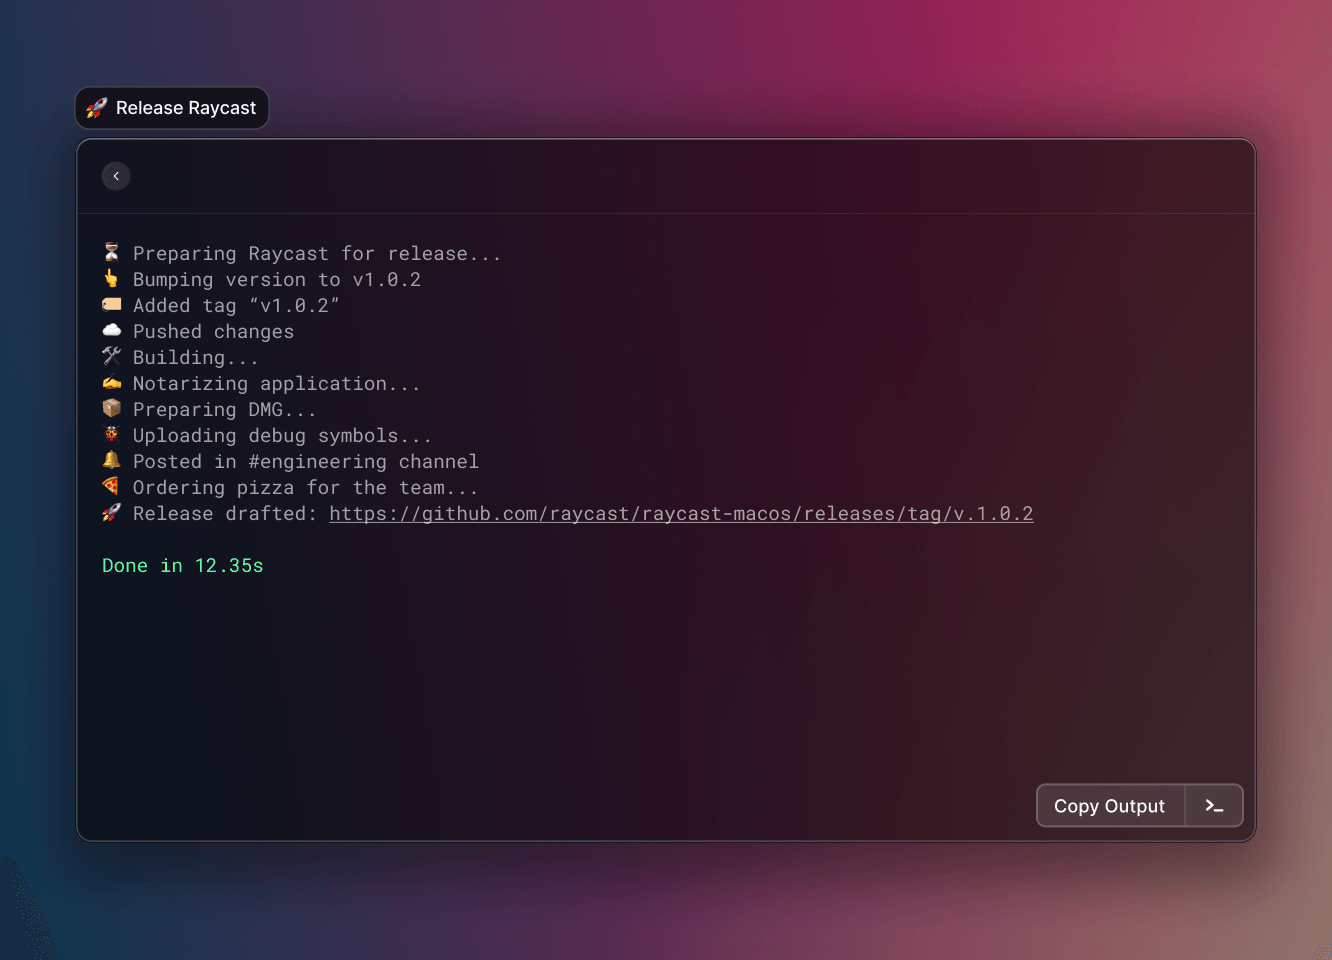Click the tag label icon beside Added tag
1332x960 pixels.
click(x=112, y=304)
